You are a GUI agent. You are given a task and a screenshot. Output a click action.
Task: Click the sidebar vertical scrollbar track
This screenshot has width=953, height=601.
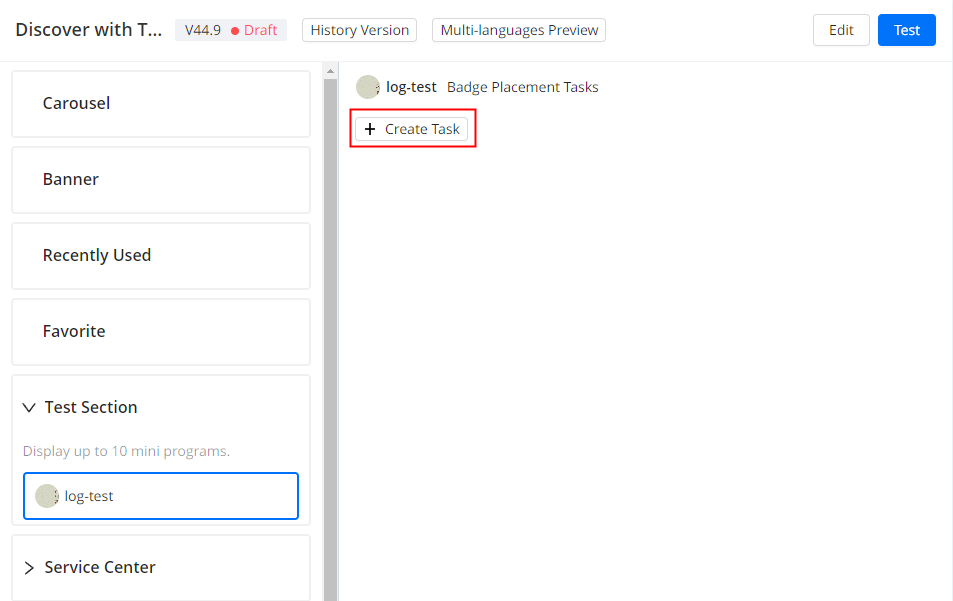330,340
